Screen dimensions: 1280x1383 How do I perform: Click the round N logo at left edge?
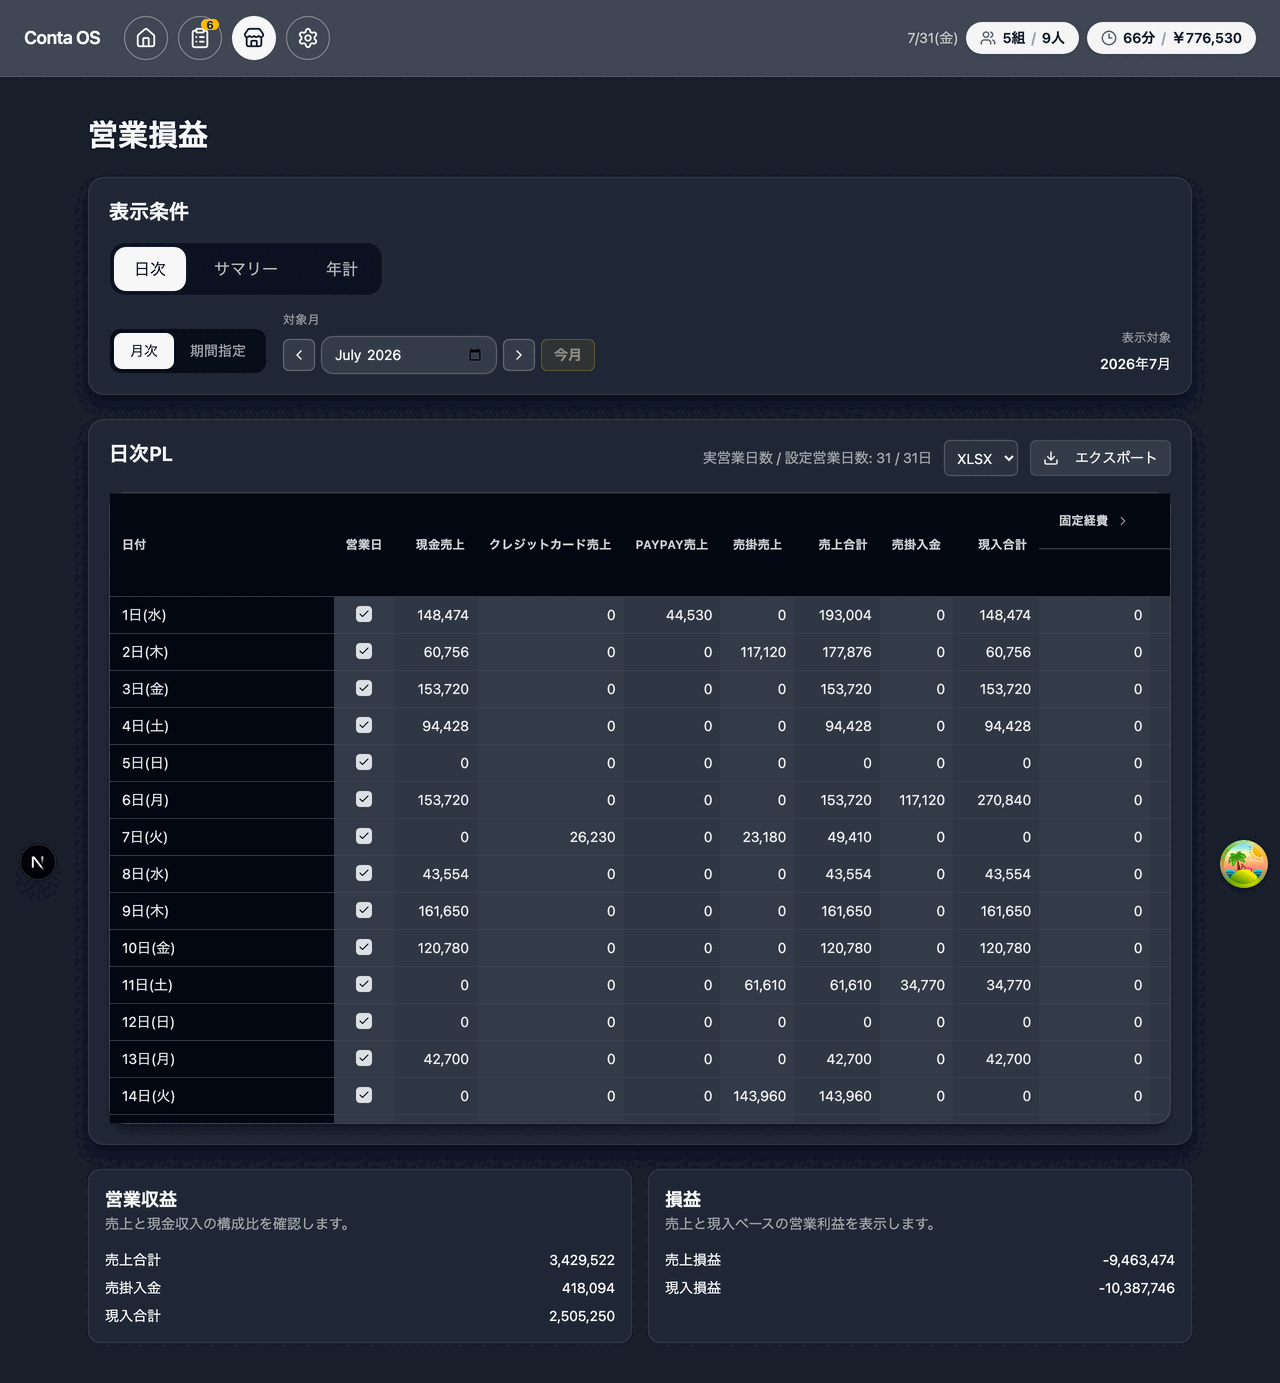tap(38, 862)
